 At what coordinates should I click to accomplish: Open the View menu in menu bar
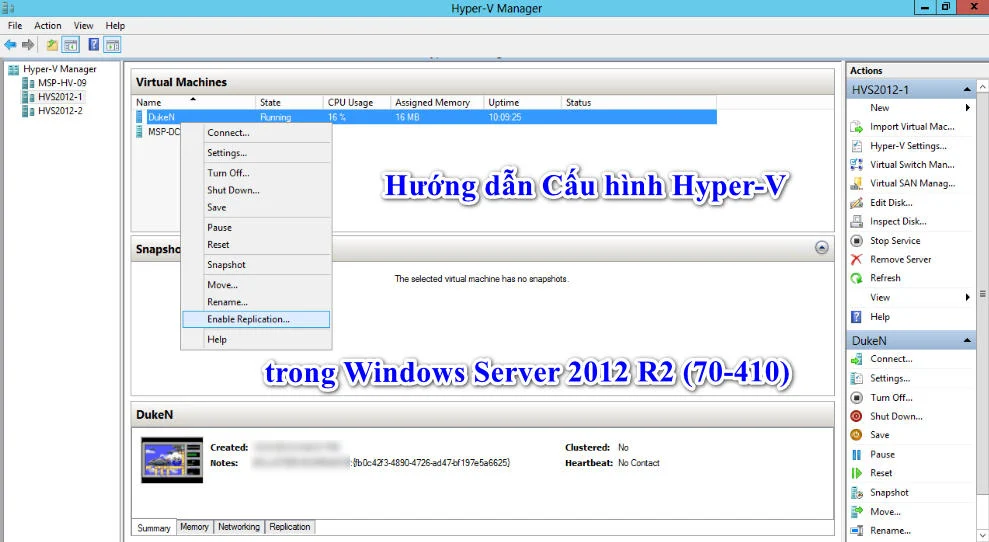83,25
